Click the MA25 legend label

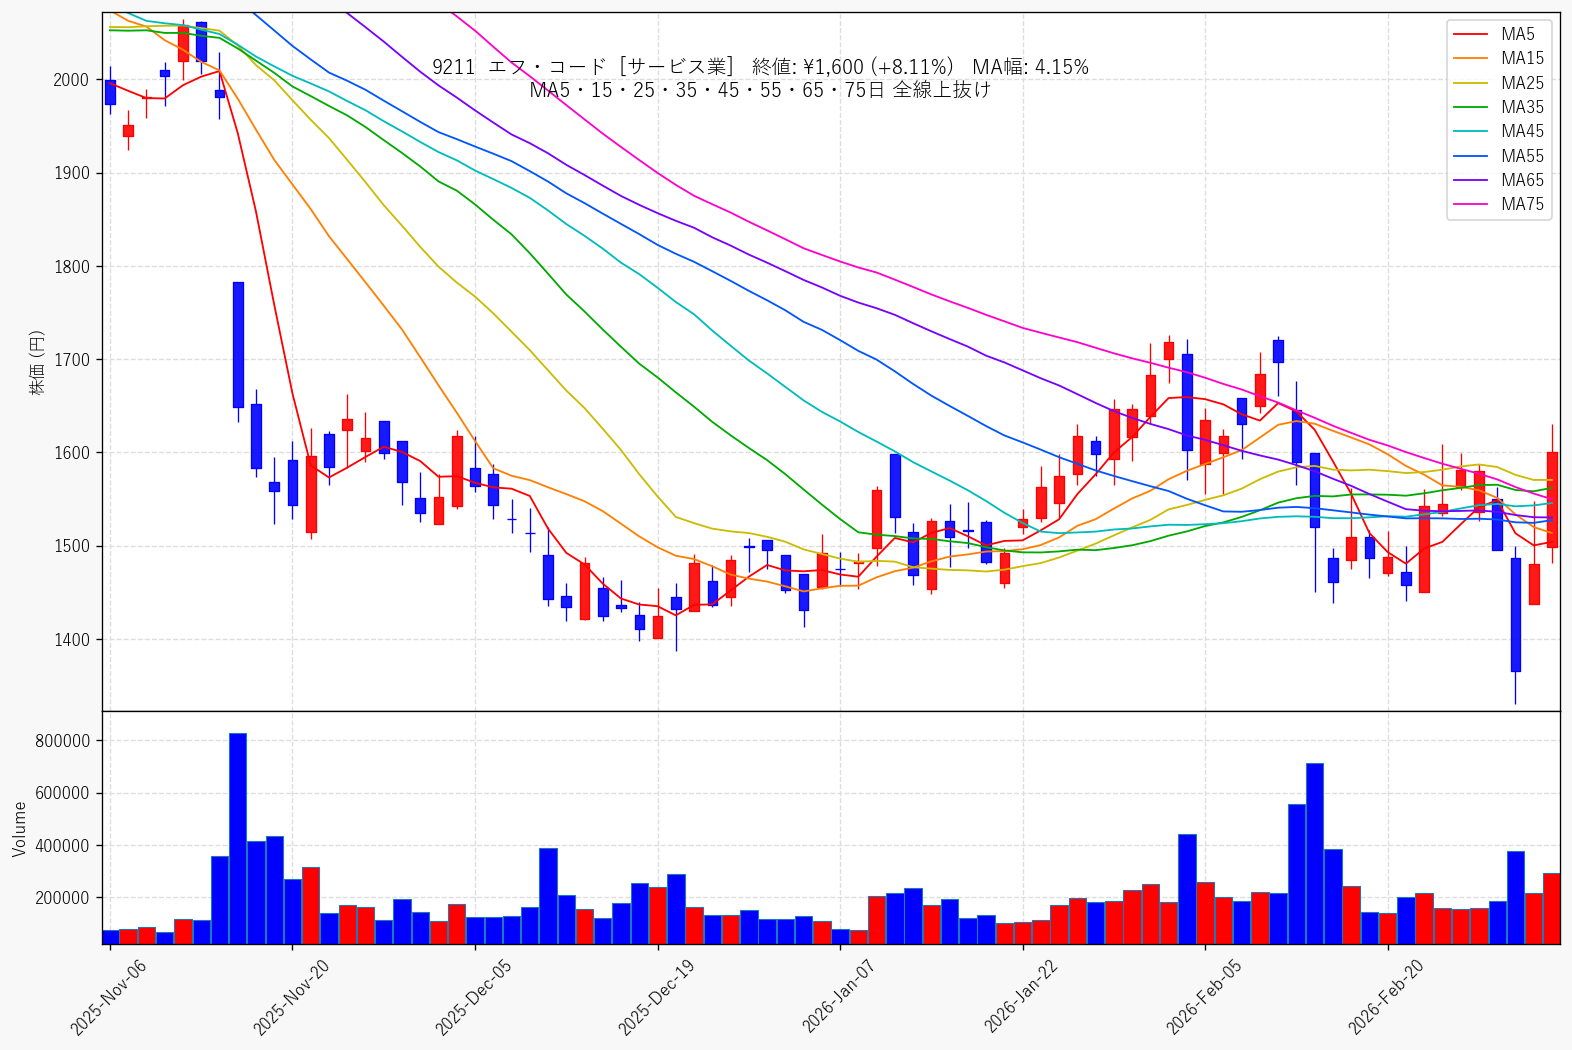click(x=1522, y=83)
